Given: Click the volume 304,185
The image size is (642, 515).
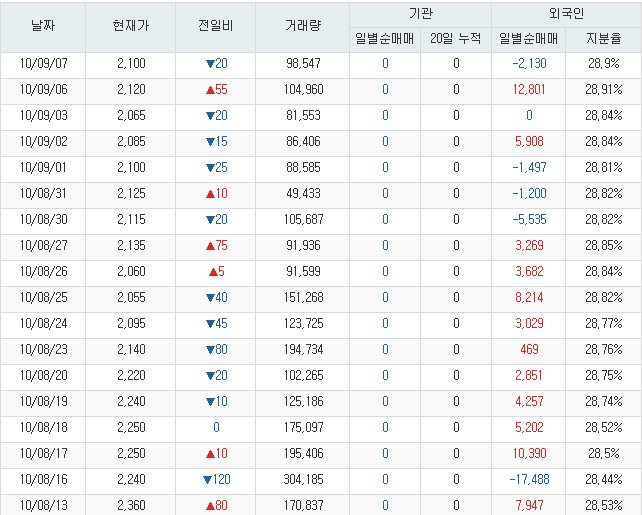Looking at the screenshot, I should (x=303, y=479).
